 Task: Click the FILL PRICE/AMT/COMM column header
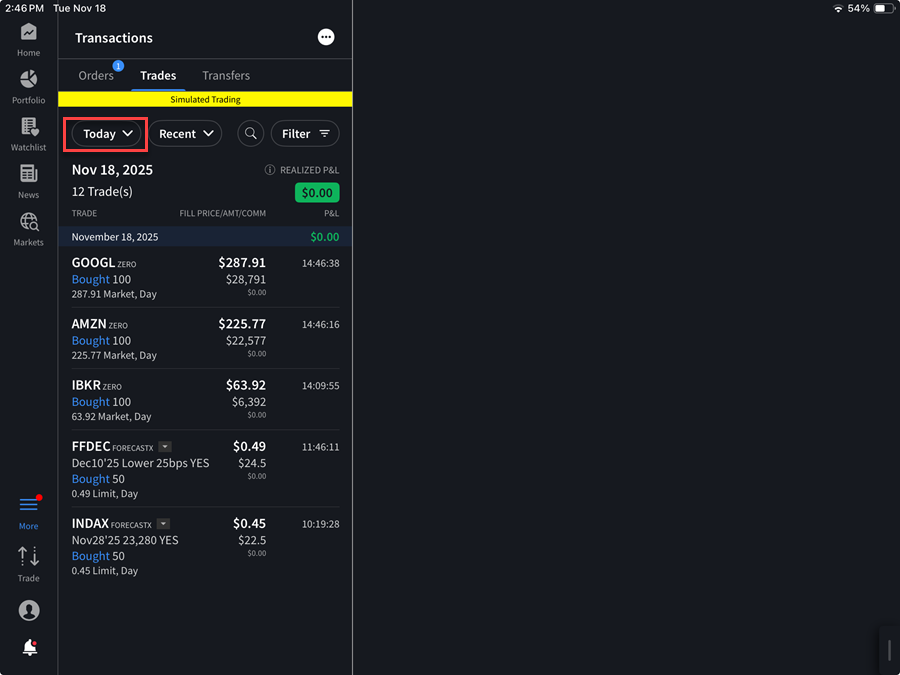pyautogui.click(x=222, y=214)
